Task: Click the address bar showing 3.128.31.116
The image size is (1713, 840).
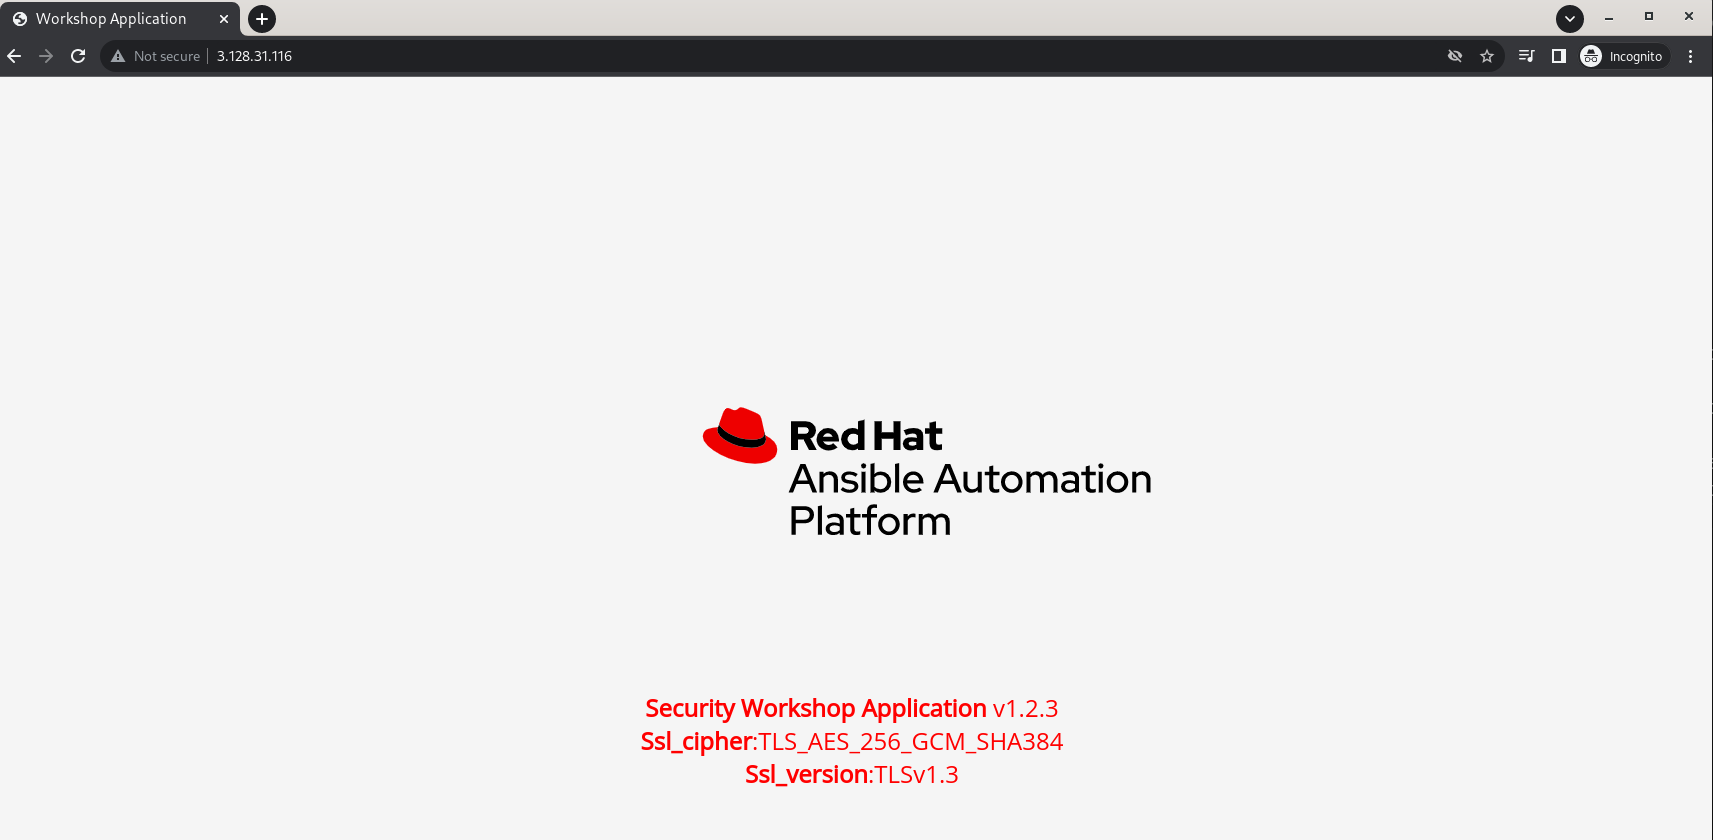Action: click(800, 56)
